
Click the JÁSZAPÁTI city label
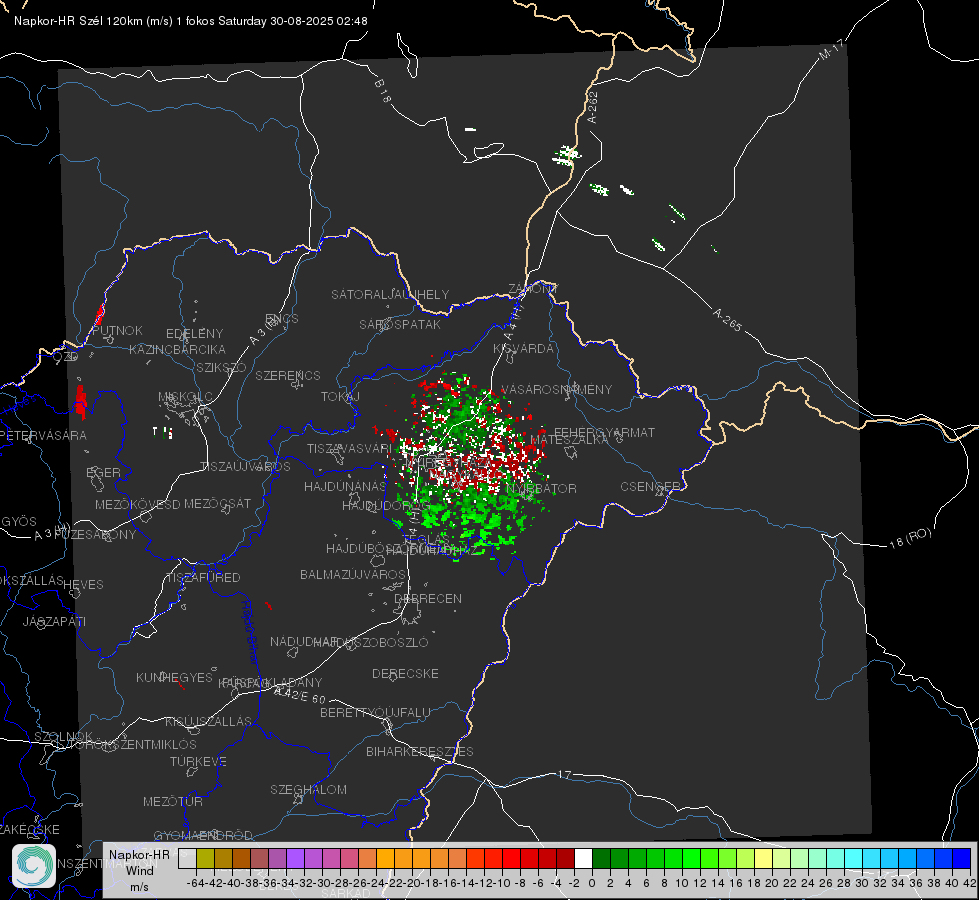coord(54,621)
